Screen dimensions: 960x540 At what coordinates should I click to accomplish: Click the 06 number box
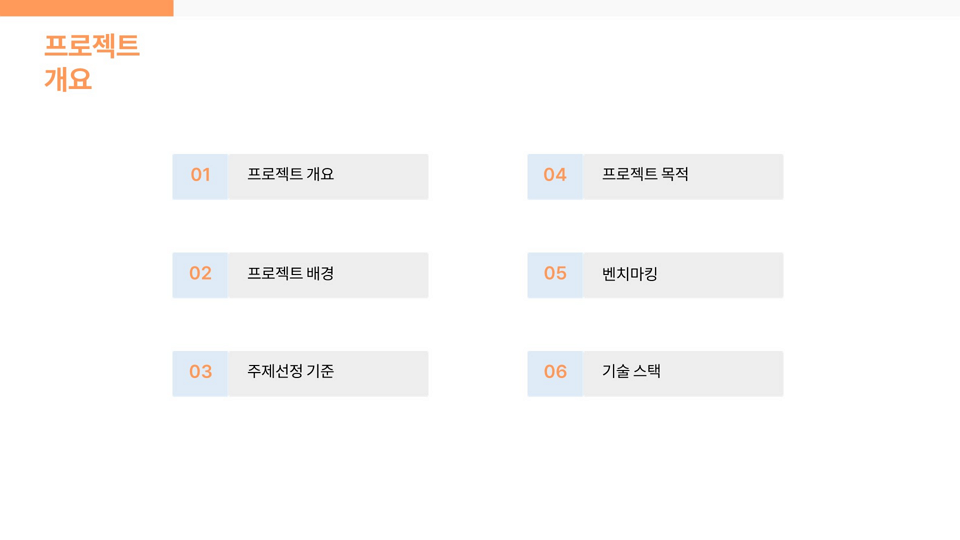coord(555,373)
